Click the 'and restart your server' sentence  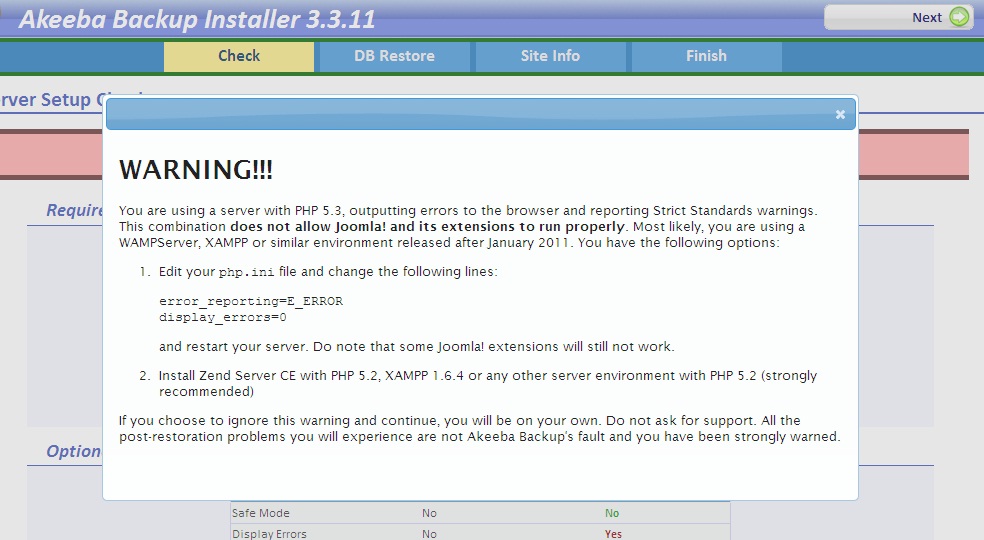click(x=417, y=347)
